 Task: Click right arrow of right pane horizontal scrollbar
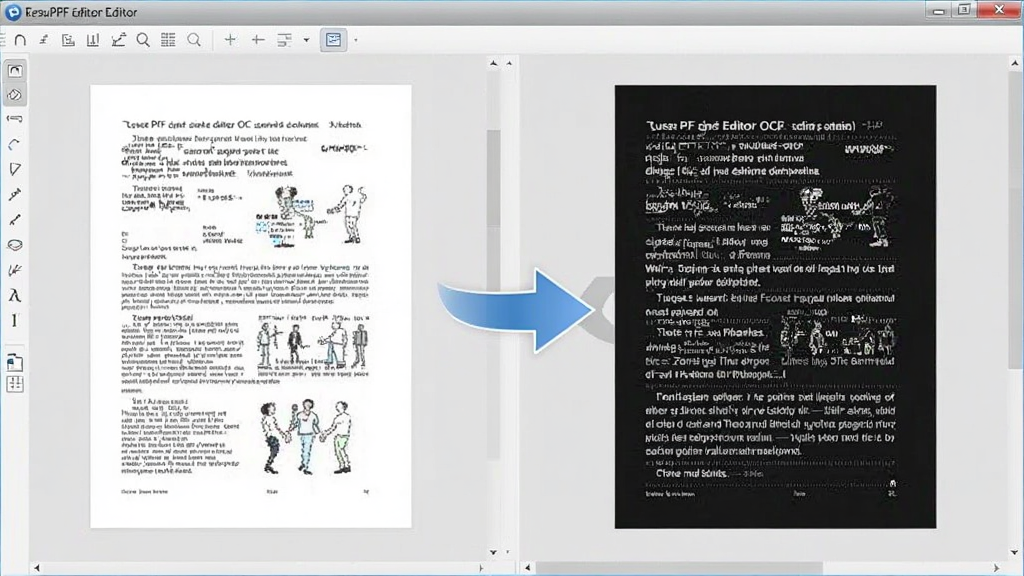coord(997,568)
